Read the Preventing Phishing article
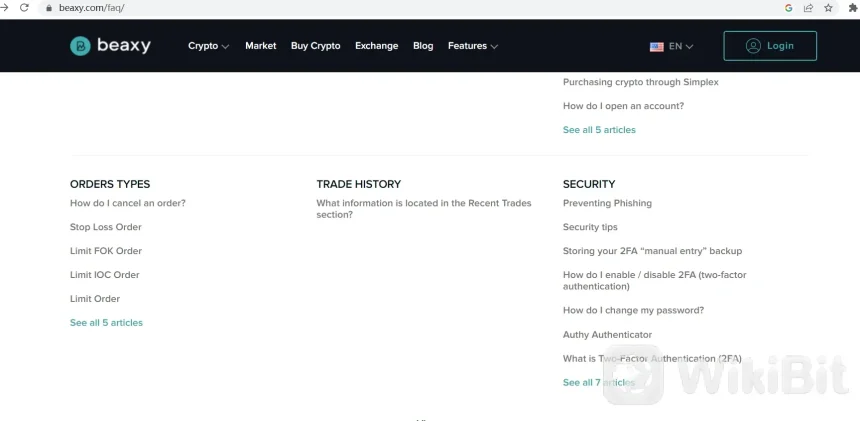The height and width of the screenshot is (421, 860). tap(607, 203)
